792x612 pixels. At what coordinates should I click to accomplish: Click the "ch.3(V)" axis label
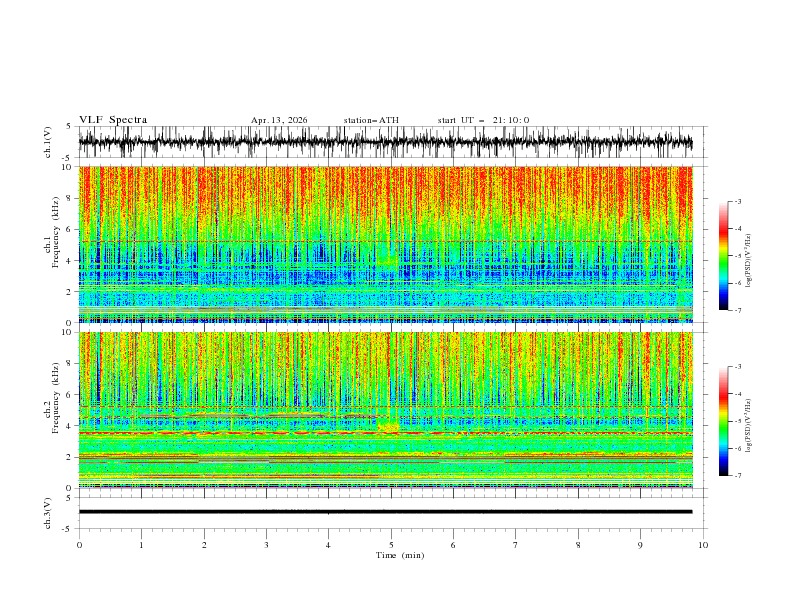48,513
